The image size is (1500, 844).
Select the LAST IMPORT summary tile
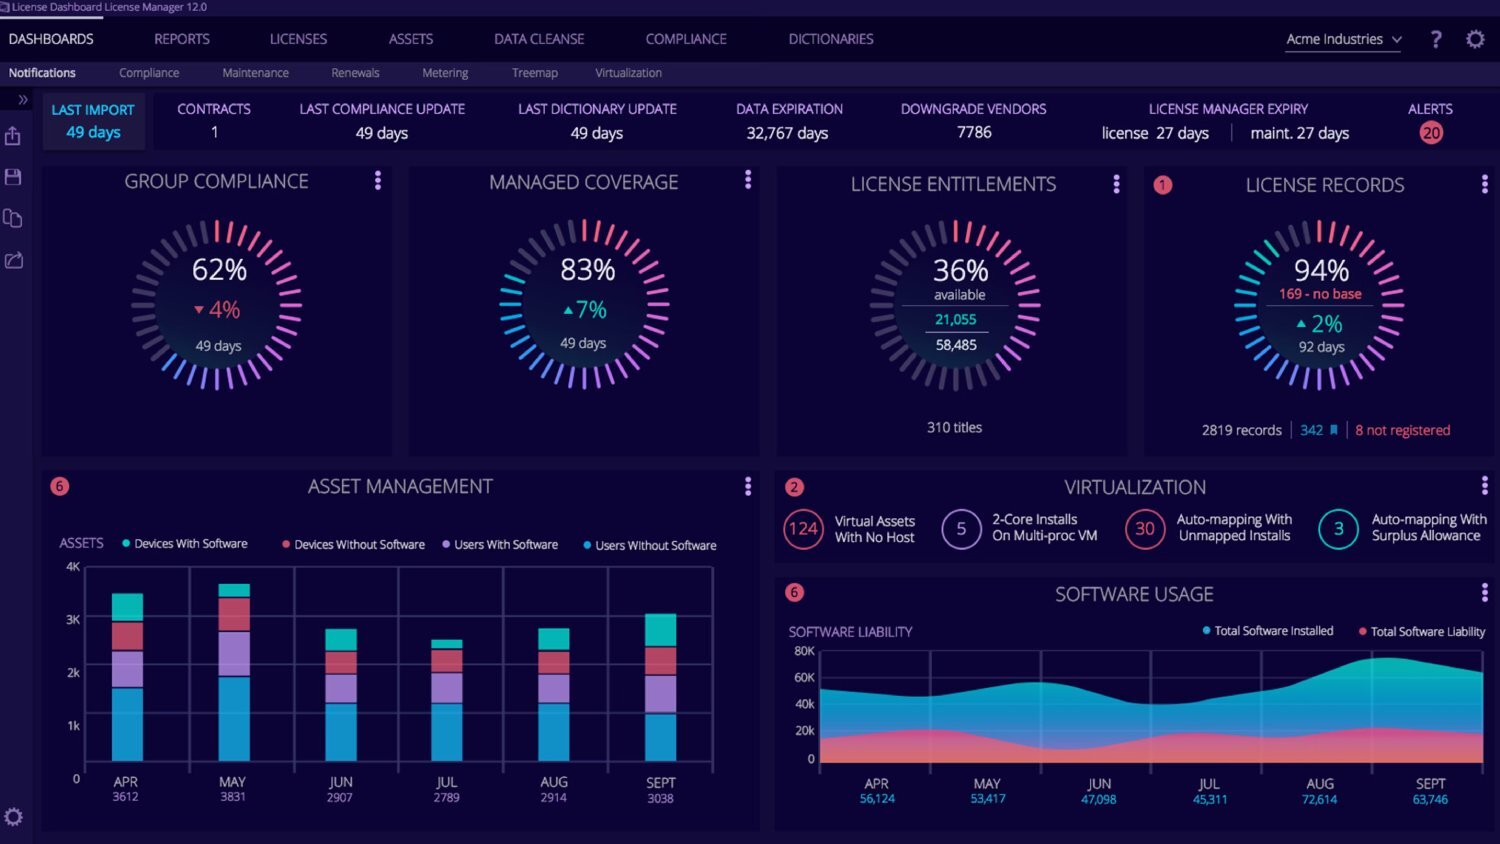point(93,120)
